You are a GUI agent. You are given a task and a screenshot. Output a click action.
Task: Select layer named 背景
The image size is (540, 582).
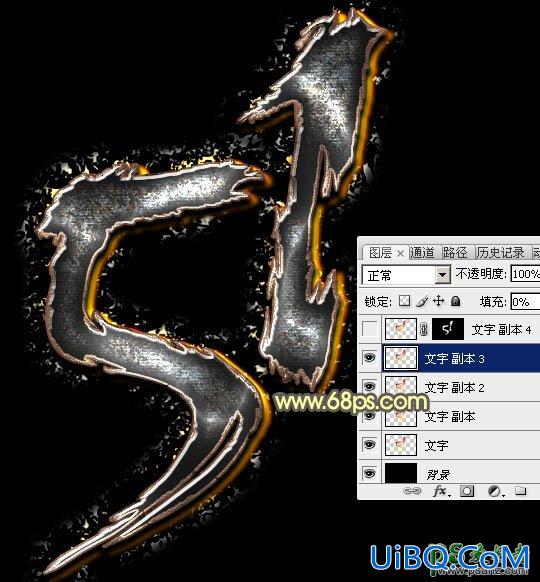tap(438, 474)
